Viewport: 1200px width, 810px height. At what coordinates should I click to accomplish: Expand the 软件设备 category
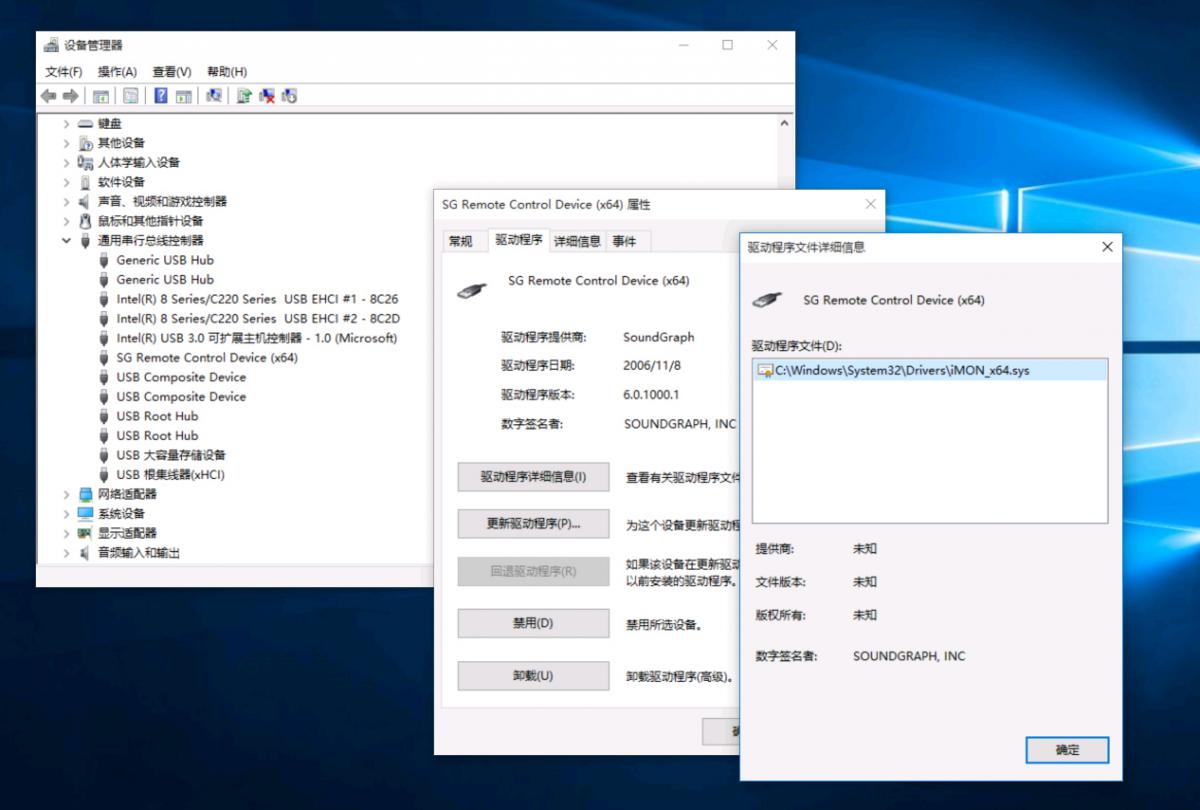click(66, 182)
